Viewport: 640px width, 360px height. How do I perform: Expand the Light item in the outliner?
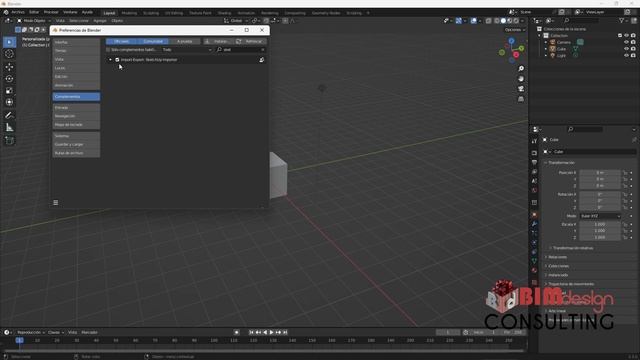(x=546, y=55)
